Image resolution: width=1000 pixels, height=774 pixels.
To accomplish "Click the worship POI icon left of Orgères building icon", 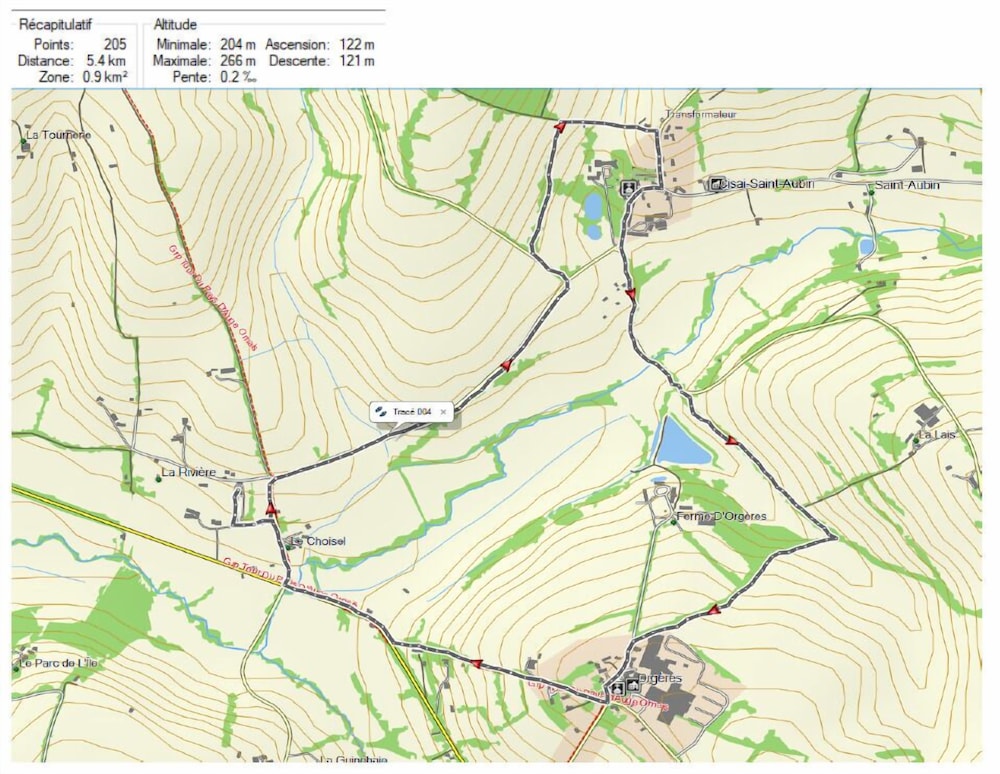I will [617, 688].
